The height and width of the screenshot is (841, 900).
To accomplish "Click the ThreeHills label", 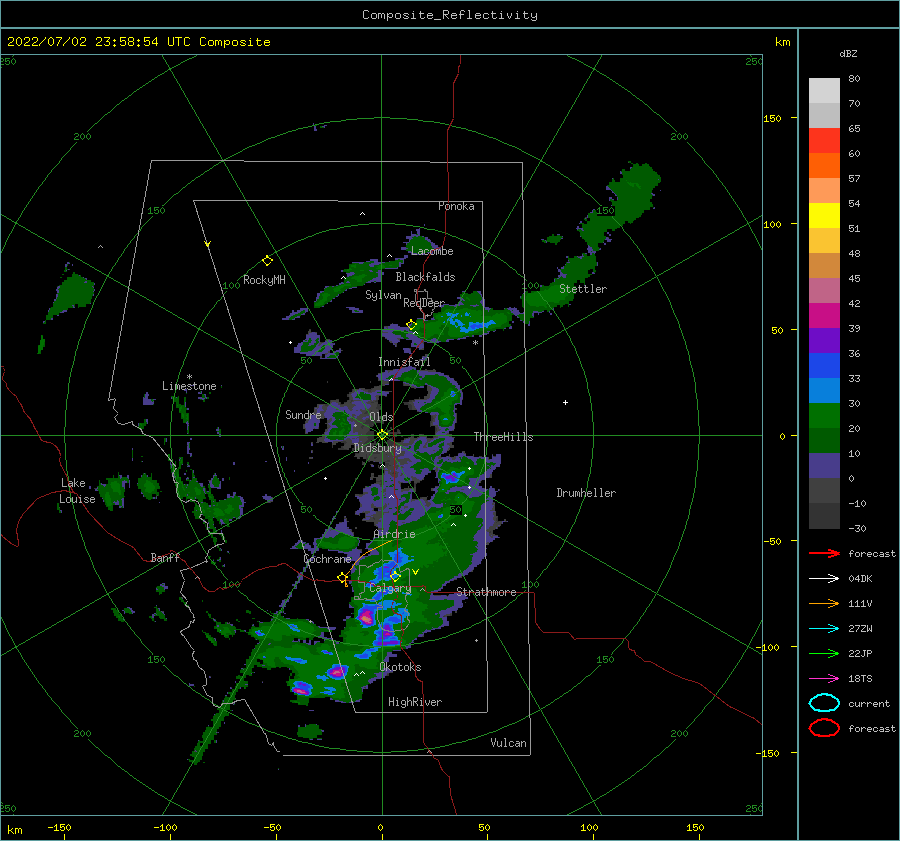I will coord(503,437).
